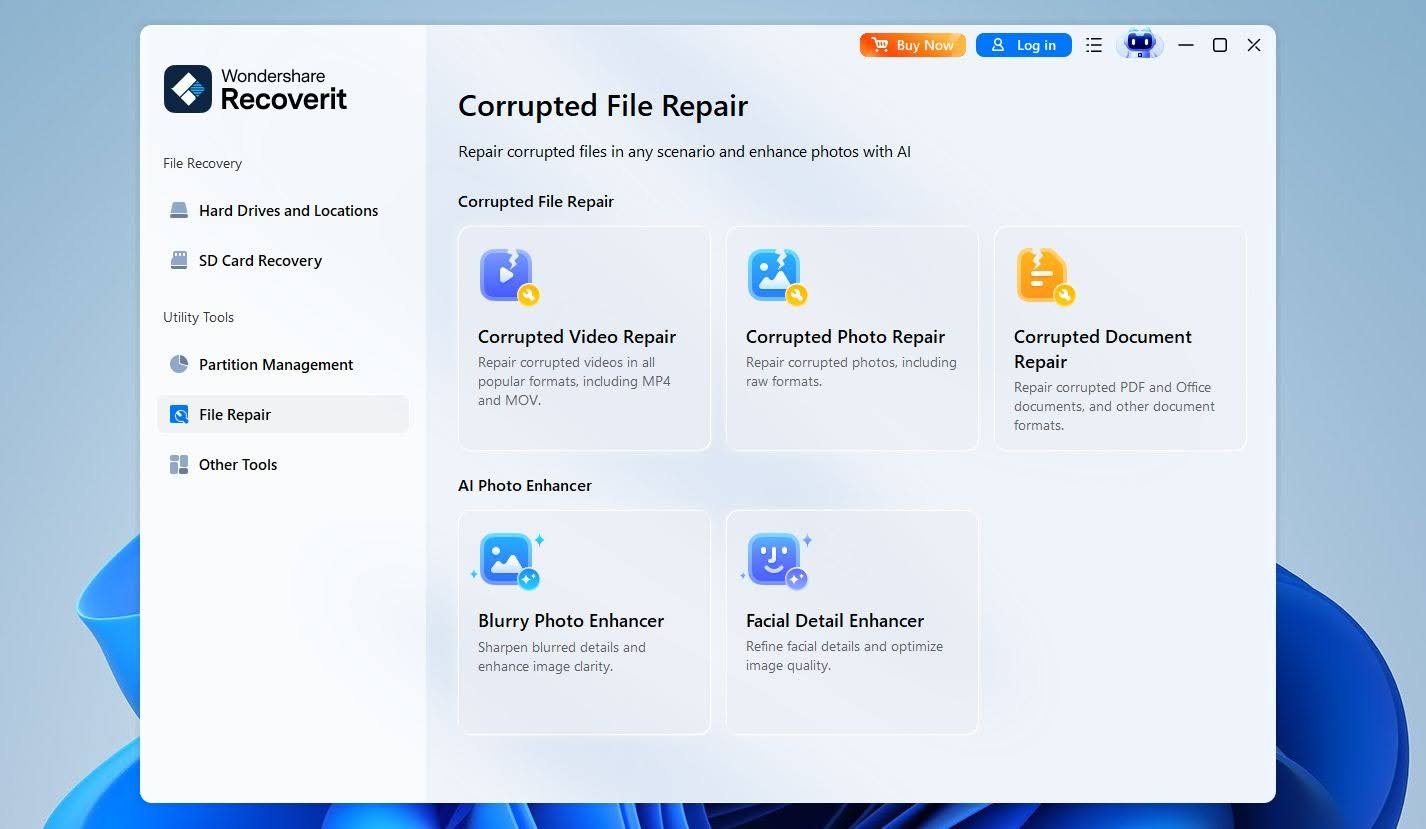Click "Sharpen blurred details and enhance image clarity." text

(x=562, y=656)
